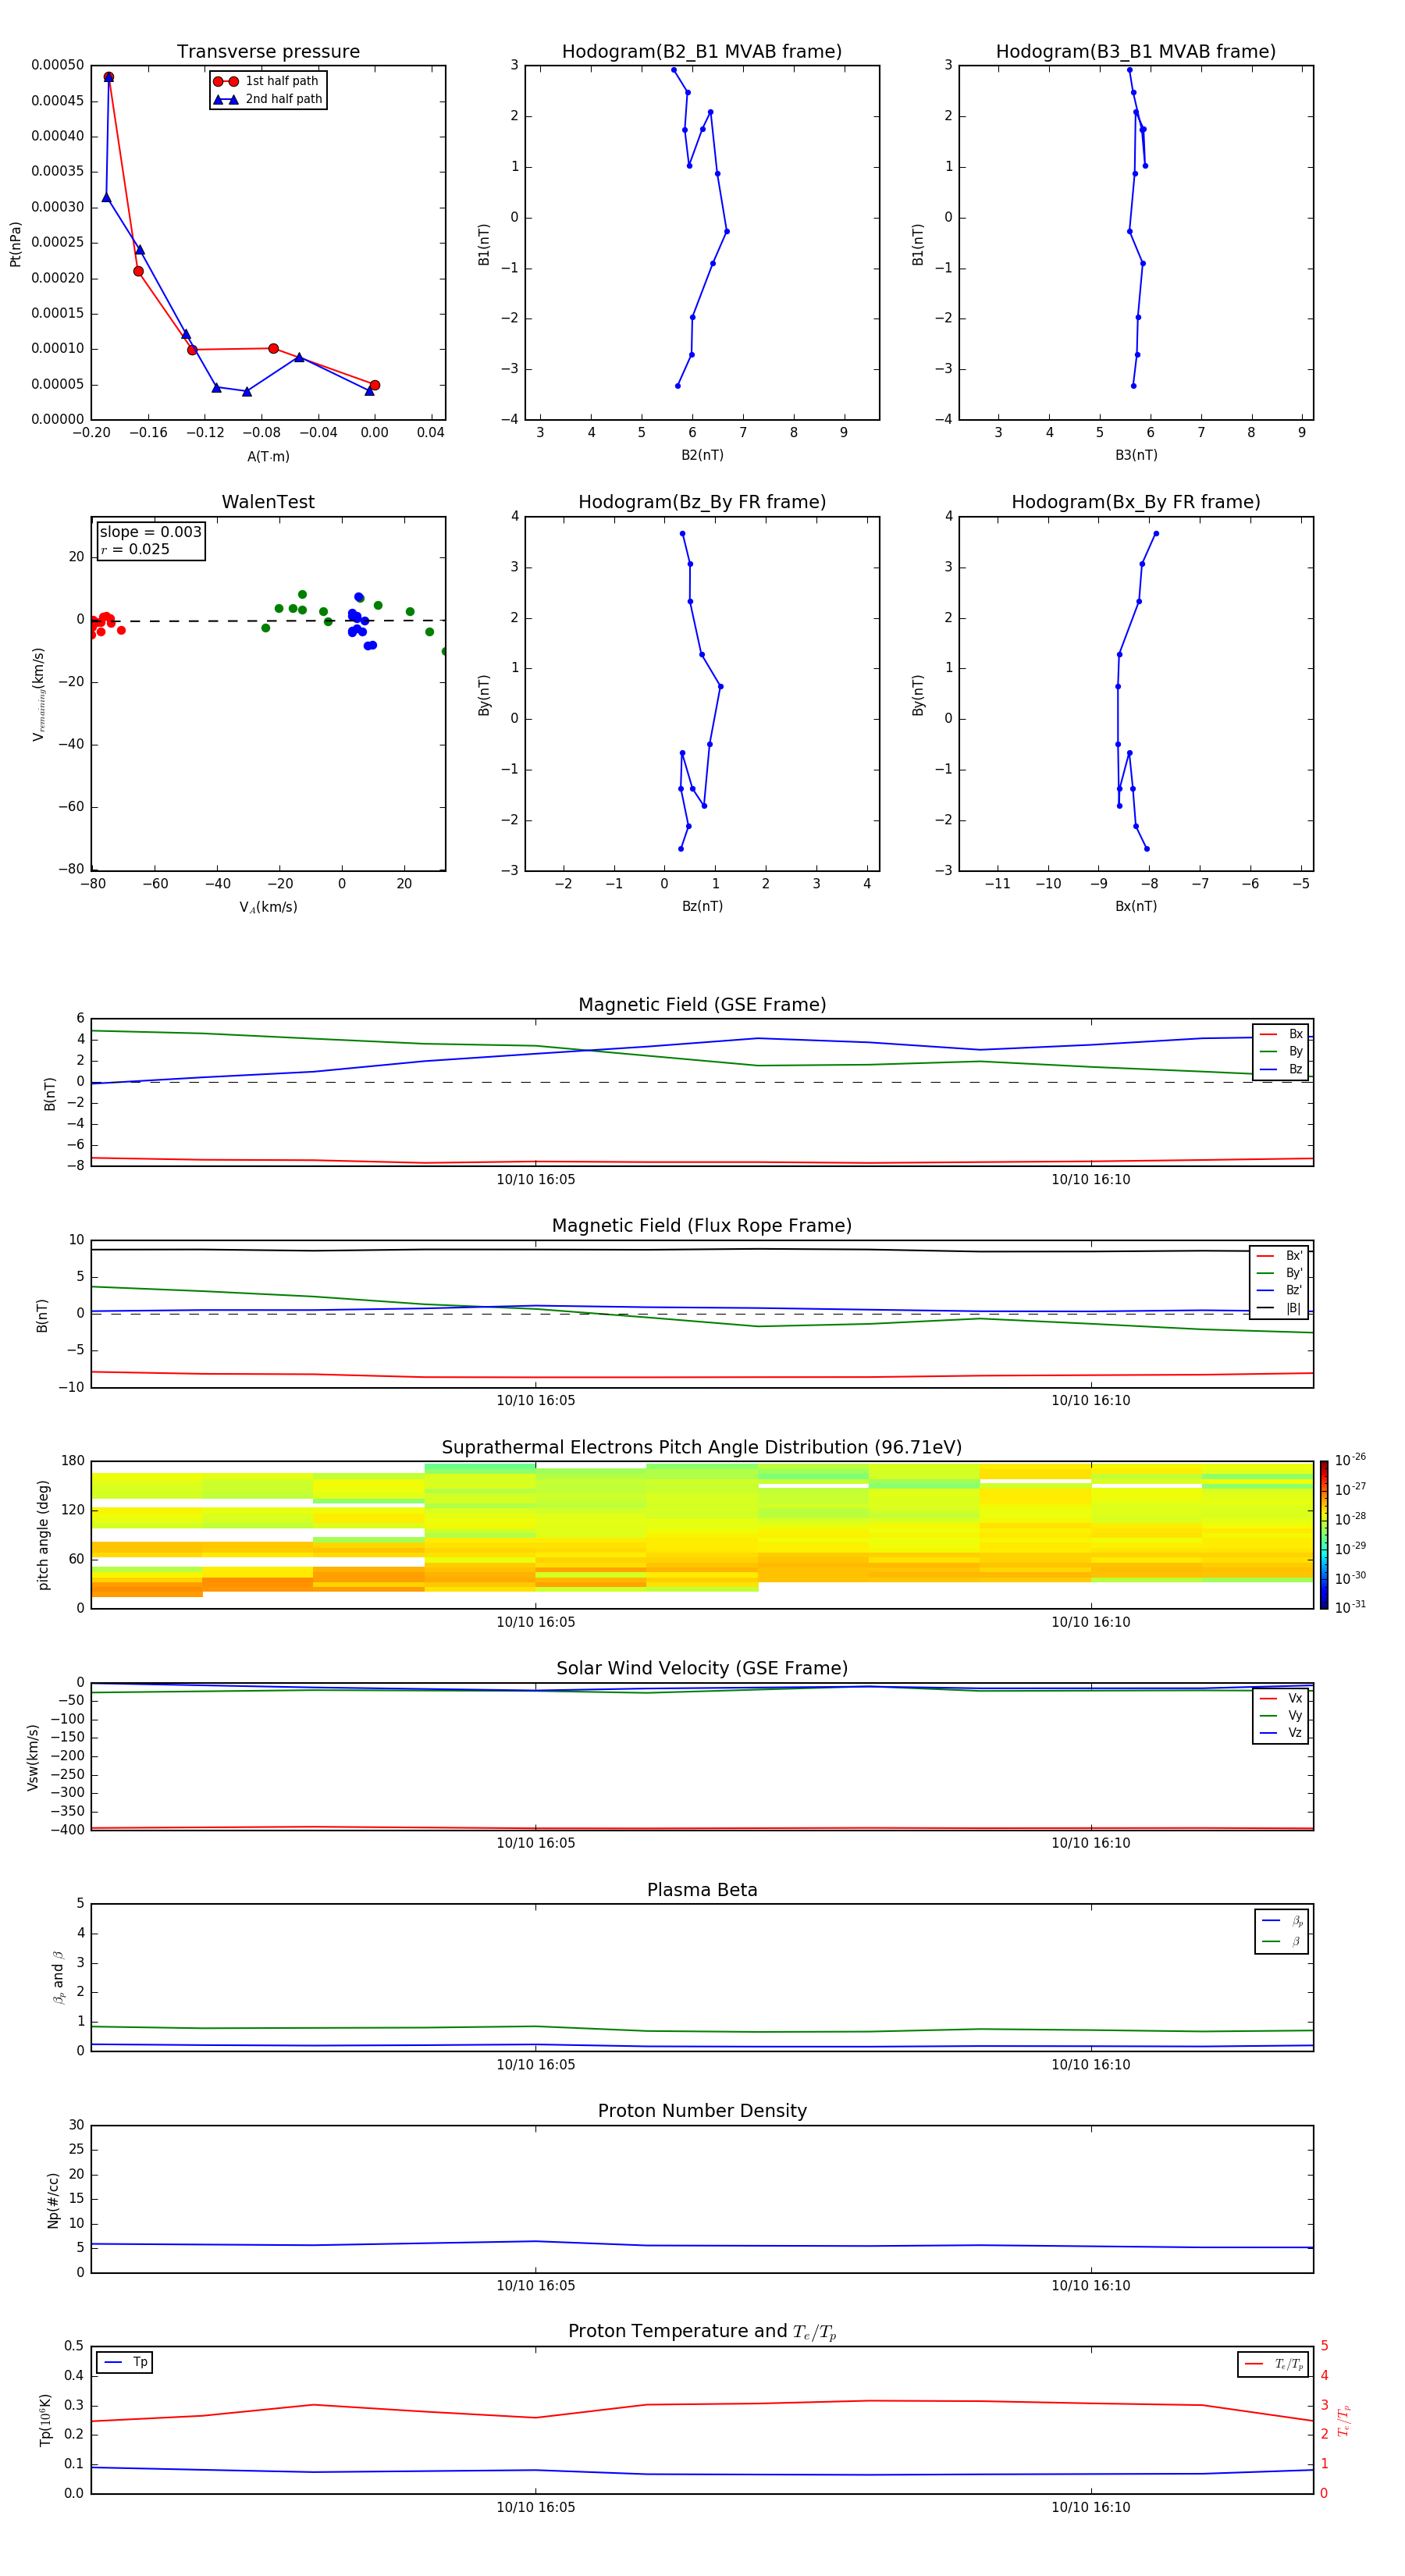Click the 'Tp' legend entry
This screenshot has height=2576, width=1405.
pos(125,2362)
